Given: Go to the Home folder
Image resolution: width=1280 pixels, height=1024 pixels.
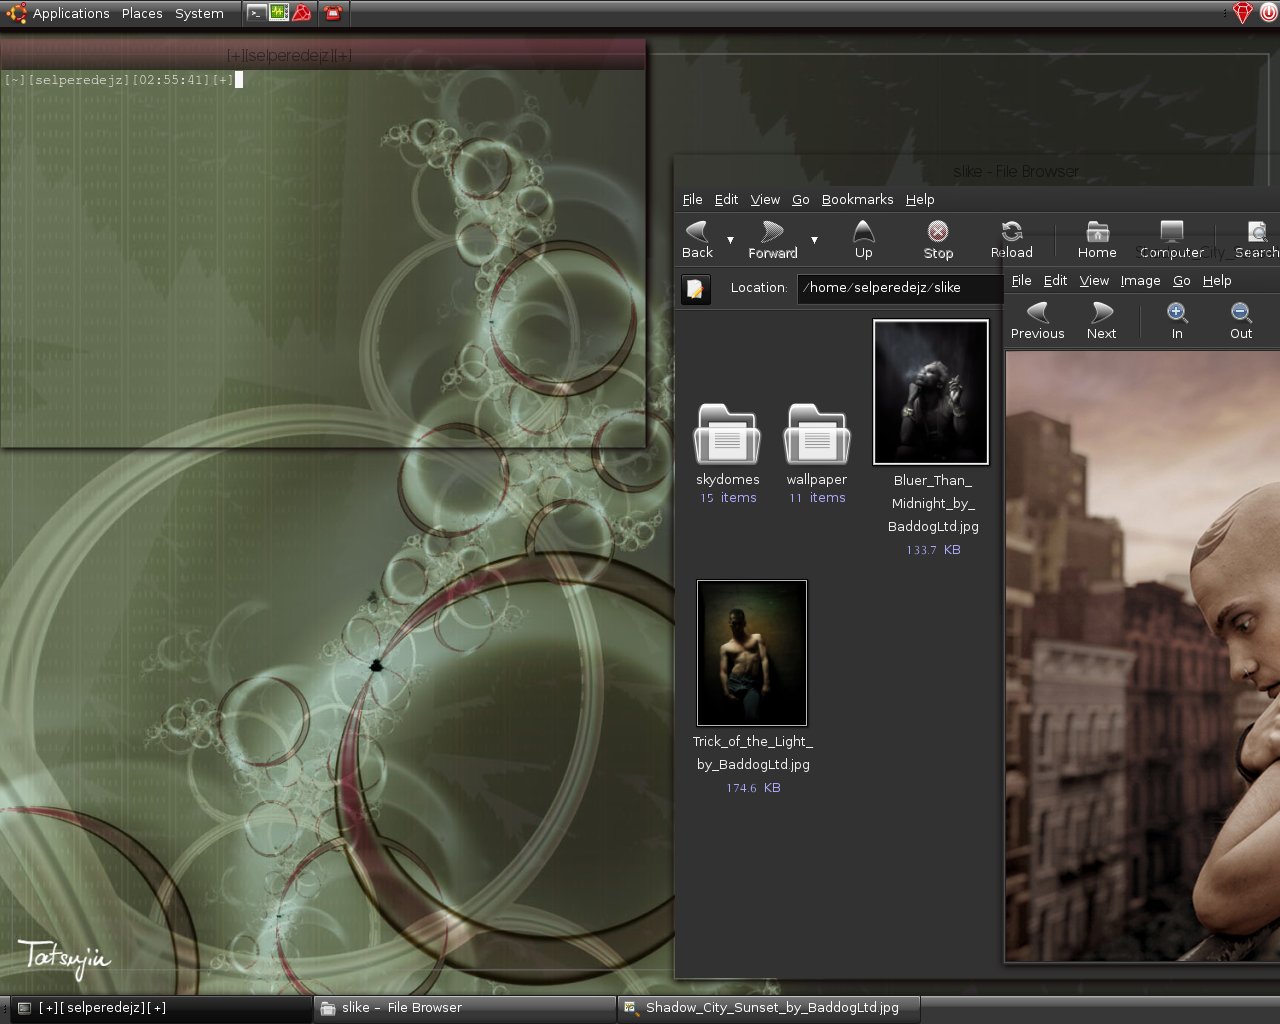Looking at the screenshot, I should [1097, 240].
